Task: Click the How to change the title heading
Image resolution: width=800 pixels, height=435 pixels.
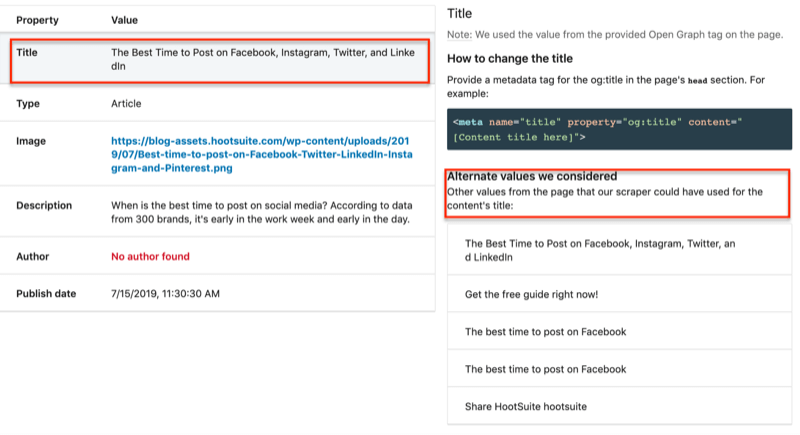Action: click(x=510, y=59)
